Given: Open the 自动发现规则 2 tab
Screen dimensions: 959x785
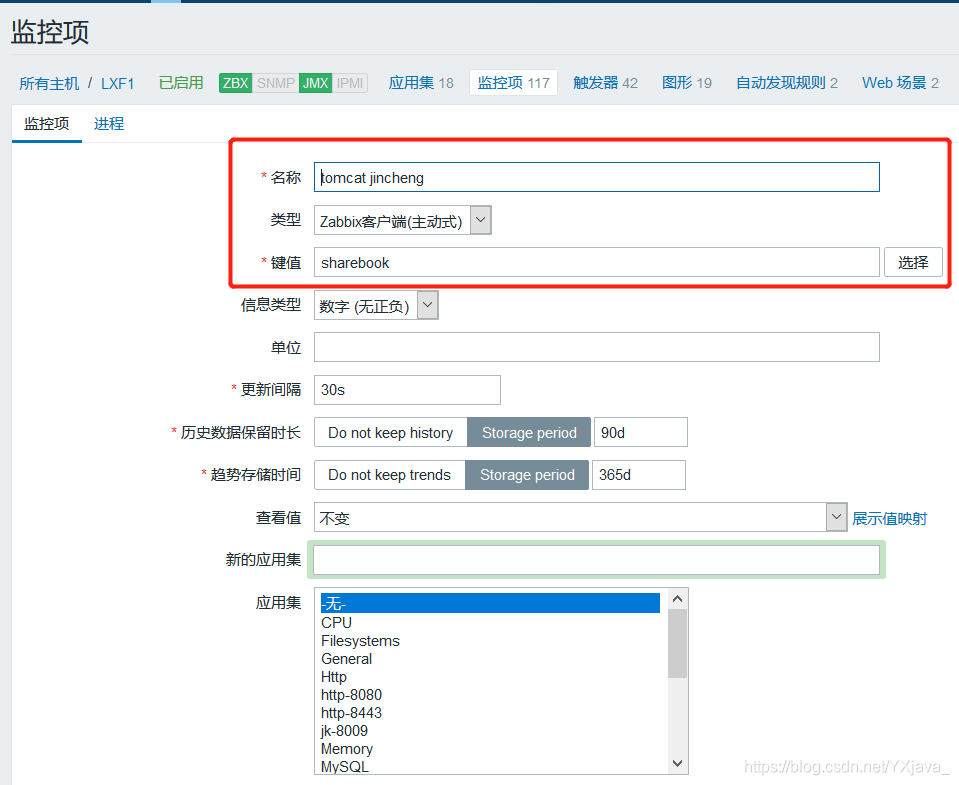Looking at the screenshot, I should coord(787,83).
